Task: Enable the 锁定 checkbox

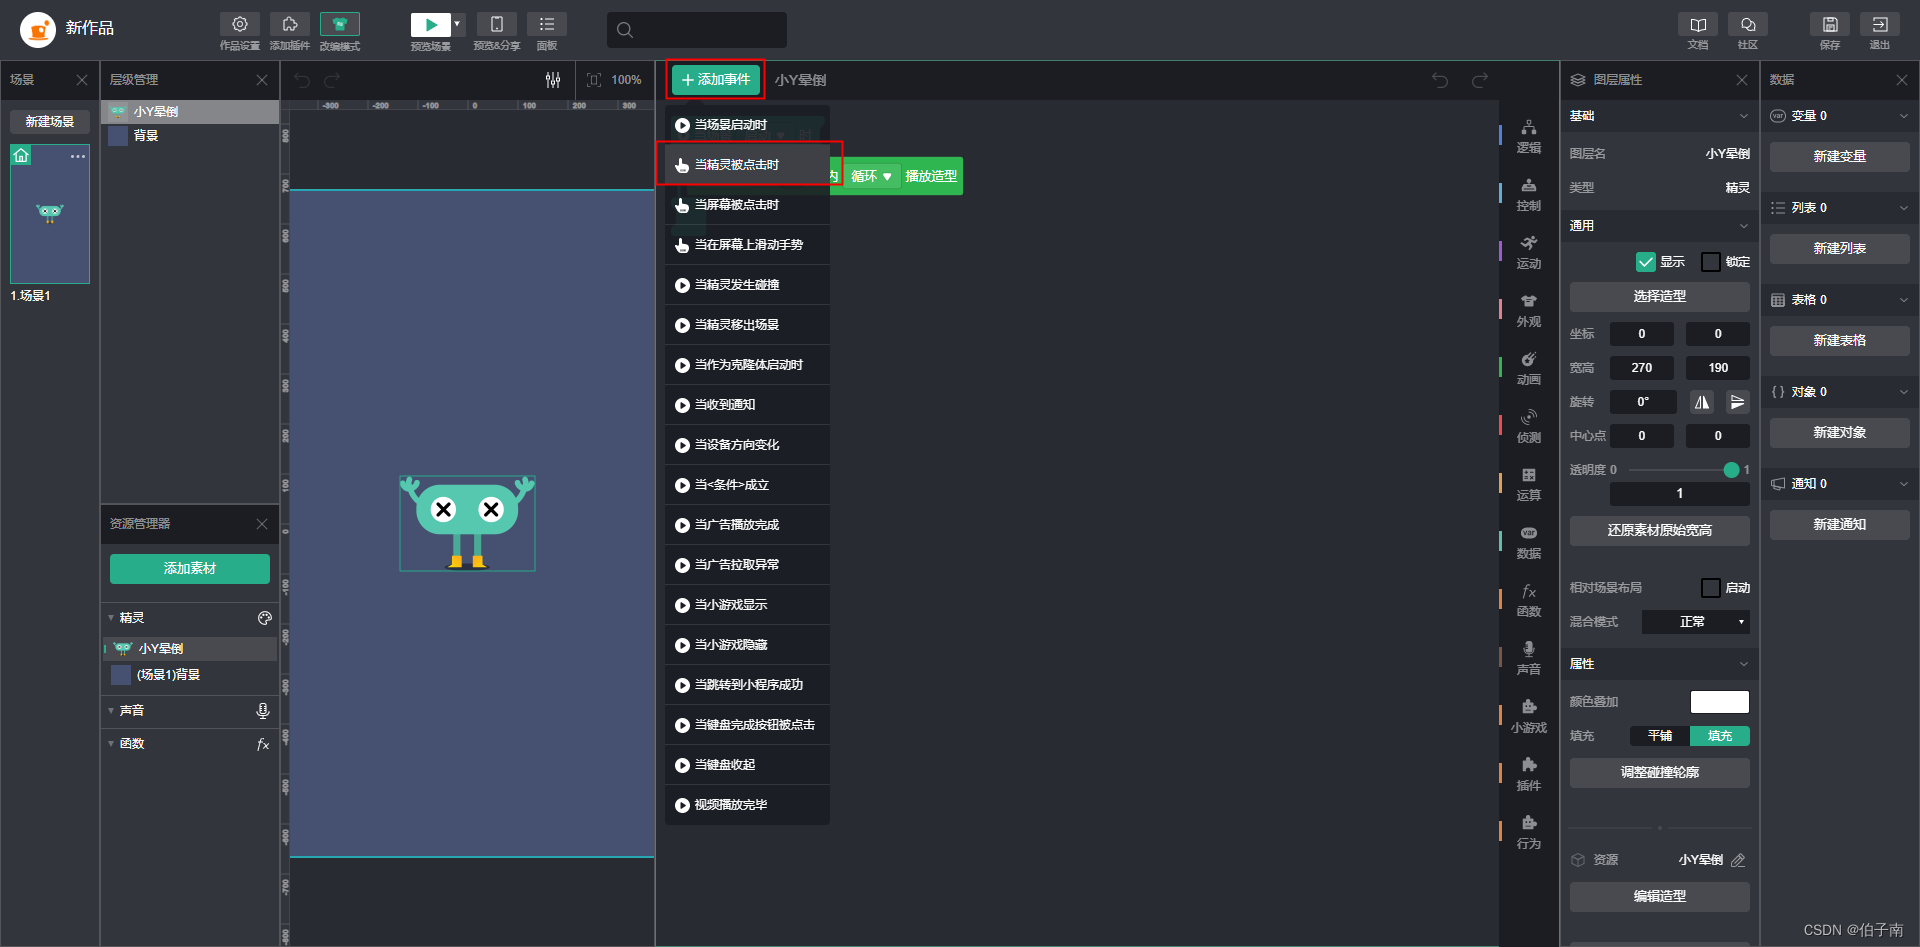Action: point(1711,262)
